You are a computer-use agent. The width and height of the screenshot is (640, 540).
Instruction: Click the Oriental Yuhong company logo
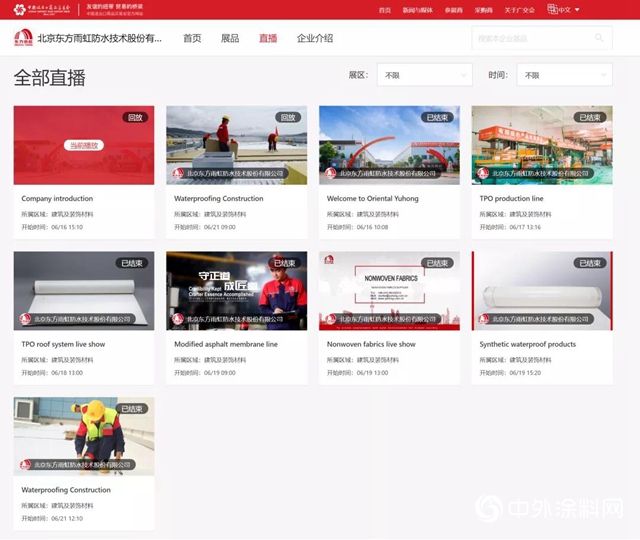coord(23,38)
